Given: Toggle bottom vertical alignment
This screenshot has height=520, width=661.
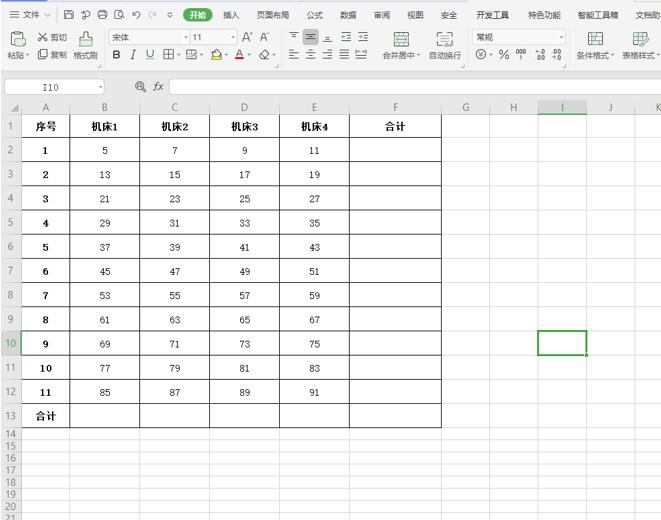Looking at the screenshot, I should click(327, 37).
